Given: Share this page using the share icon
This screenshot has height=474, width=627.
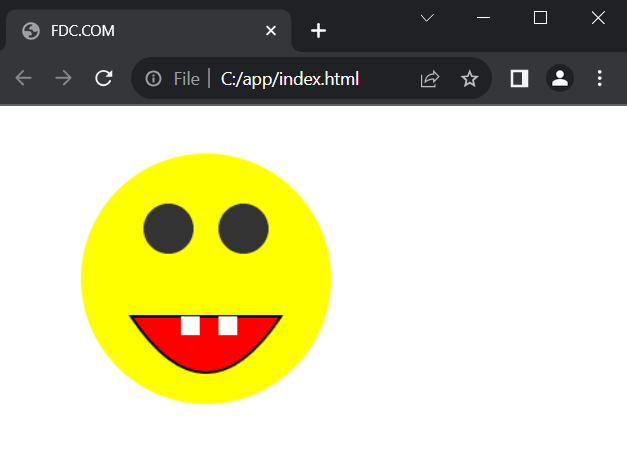Looking at the screenshot, I should [430, 78].
